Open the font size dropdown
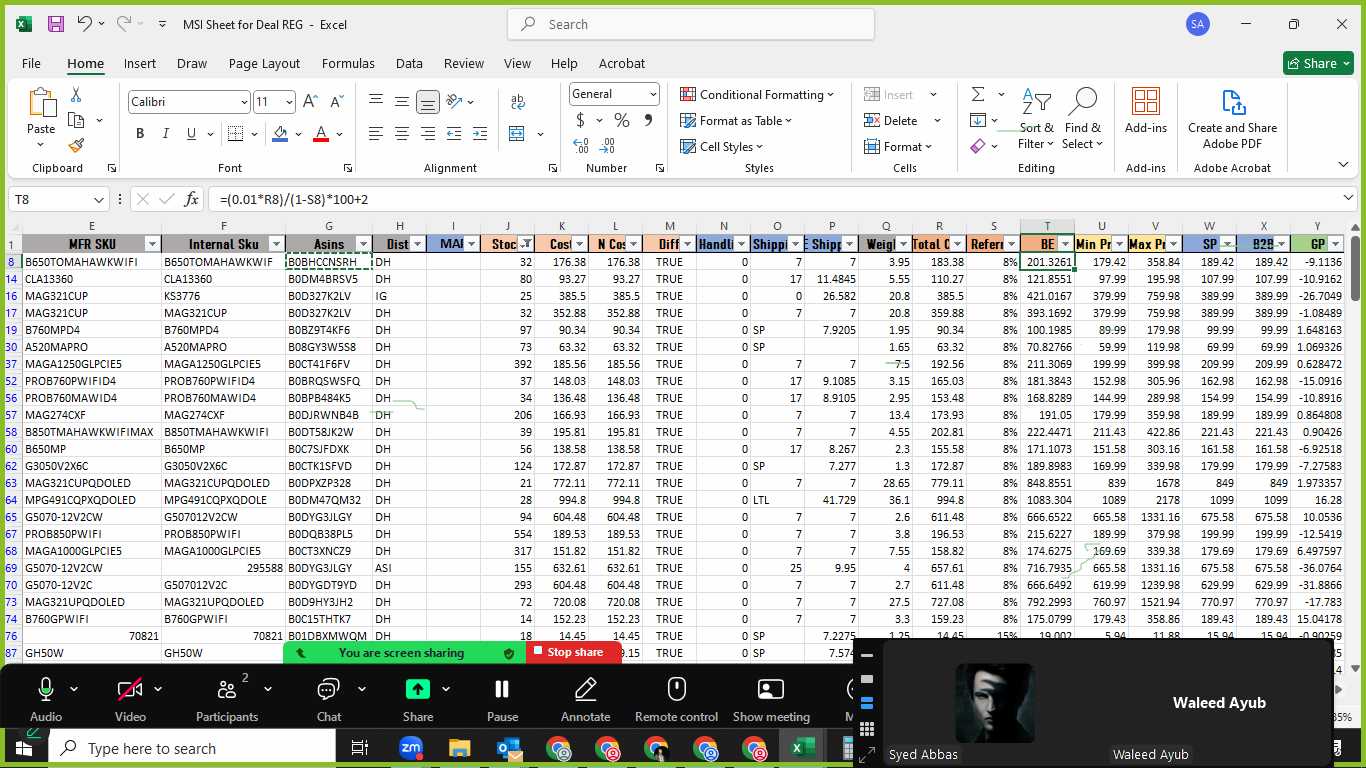Viewport: 1366px width, 768px height. (x=289, y=102)
